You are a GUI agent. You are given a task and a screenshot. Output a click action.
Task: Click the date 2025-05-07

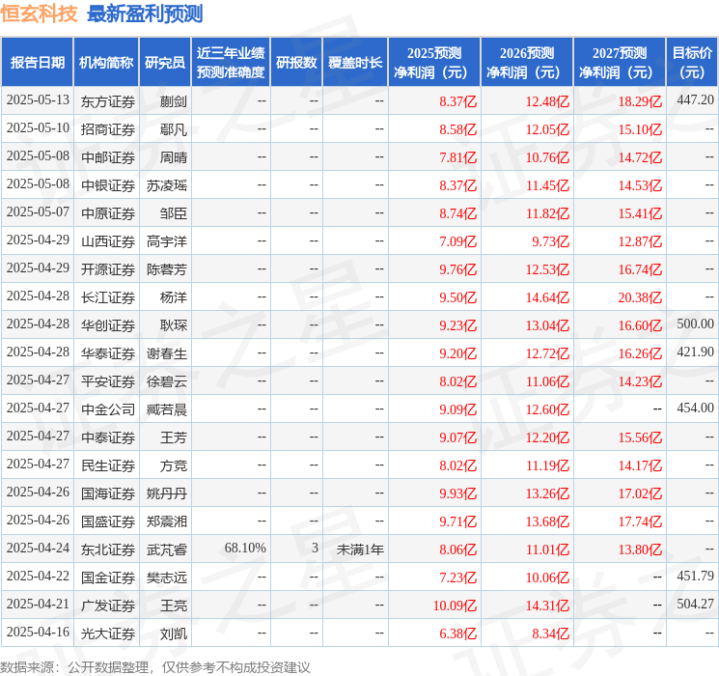coord(38,211)
